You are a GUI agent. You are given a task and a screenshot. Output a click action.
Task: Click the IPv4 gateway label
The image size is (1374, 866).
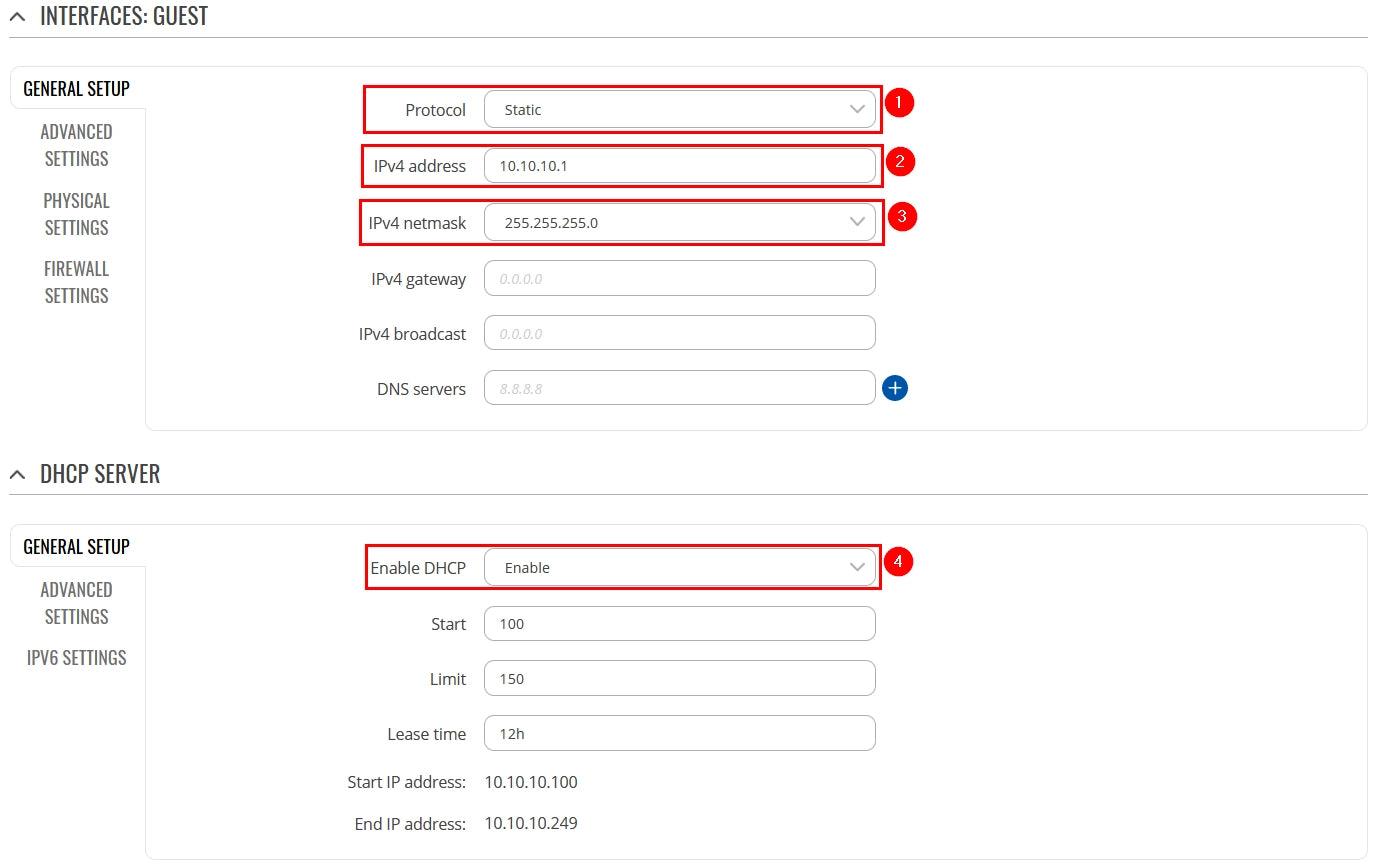tap(419, 279)
